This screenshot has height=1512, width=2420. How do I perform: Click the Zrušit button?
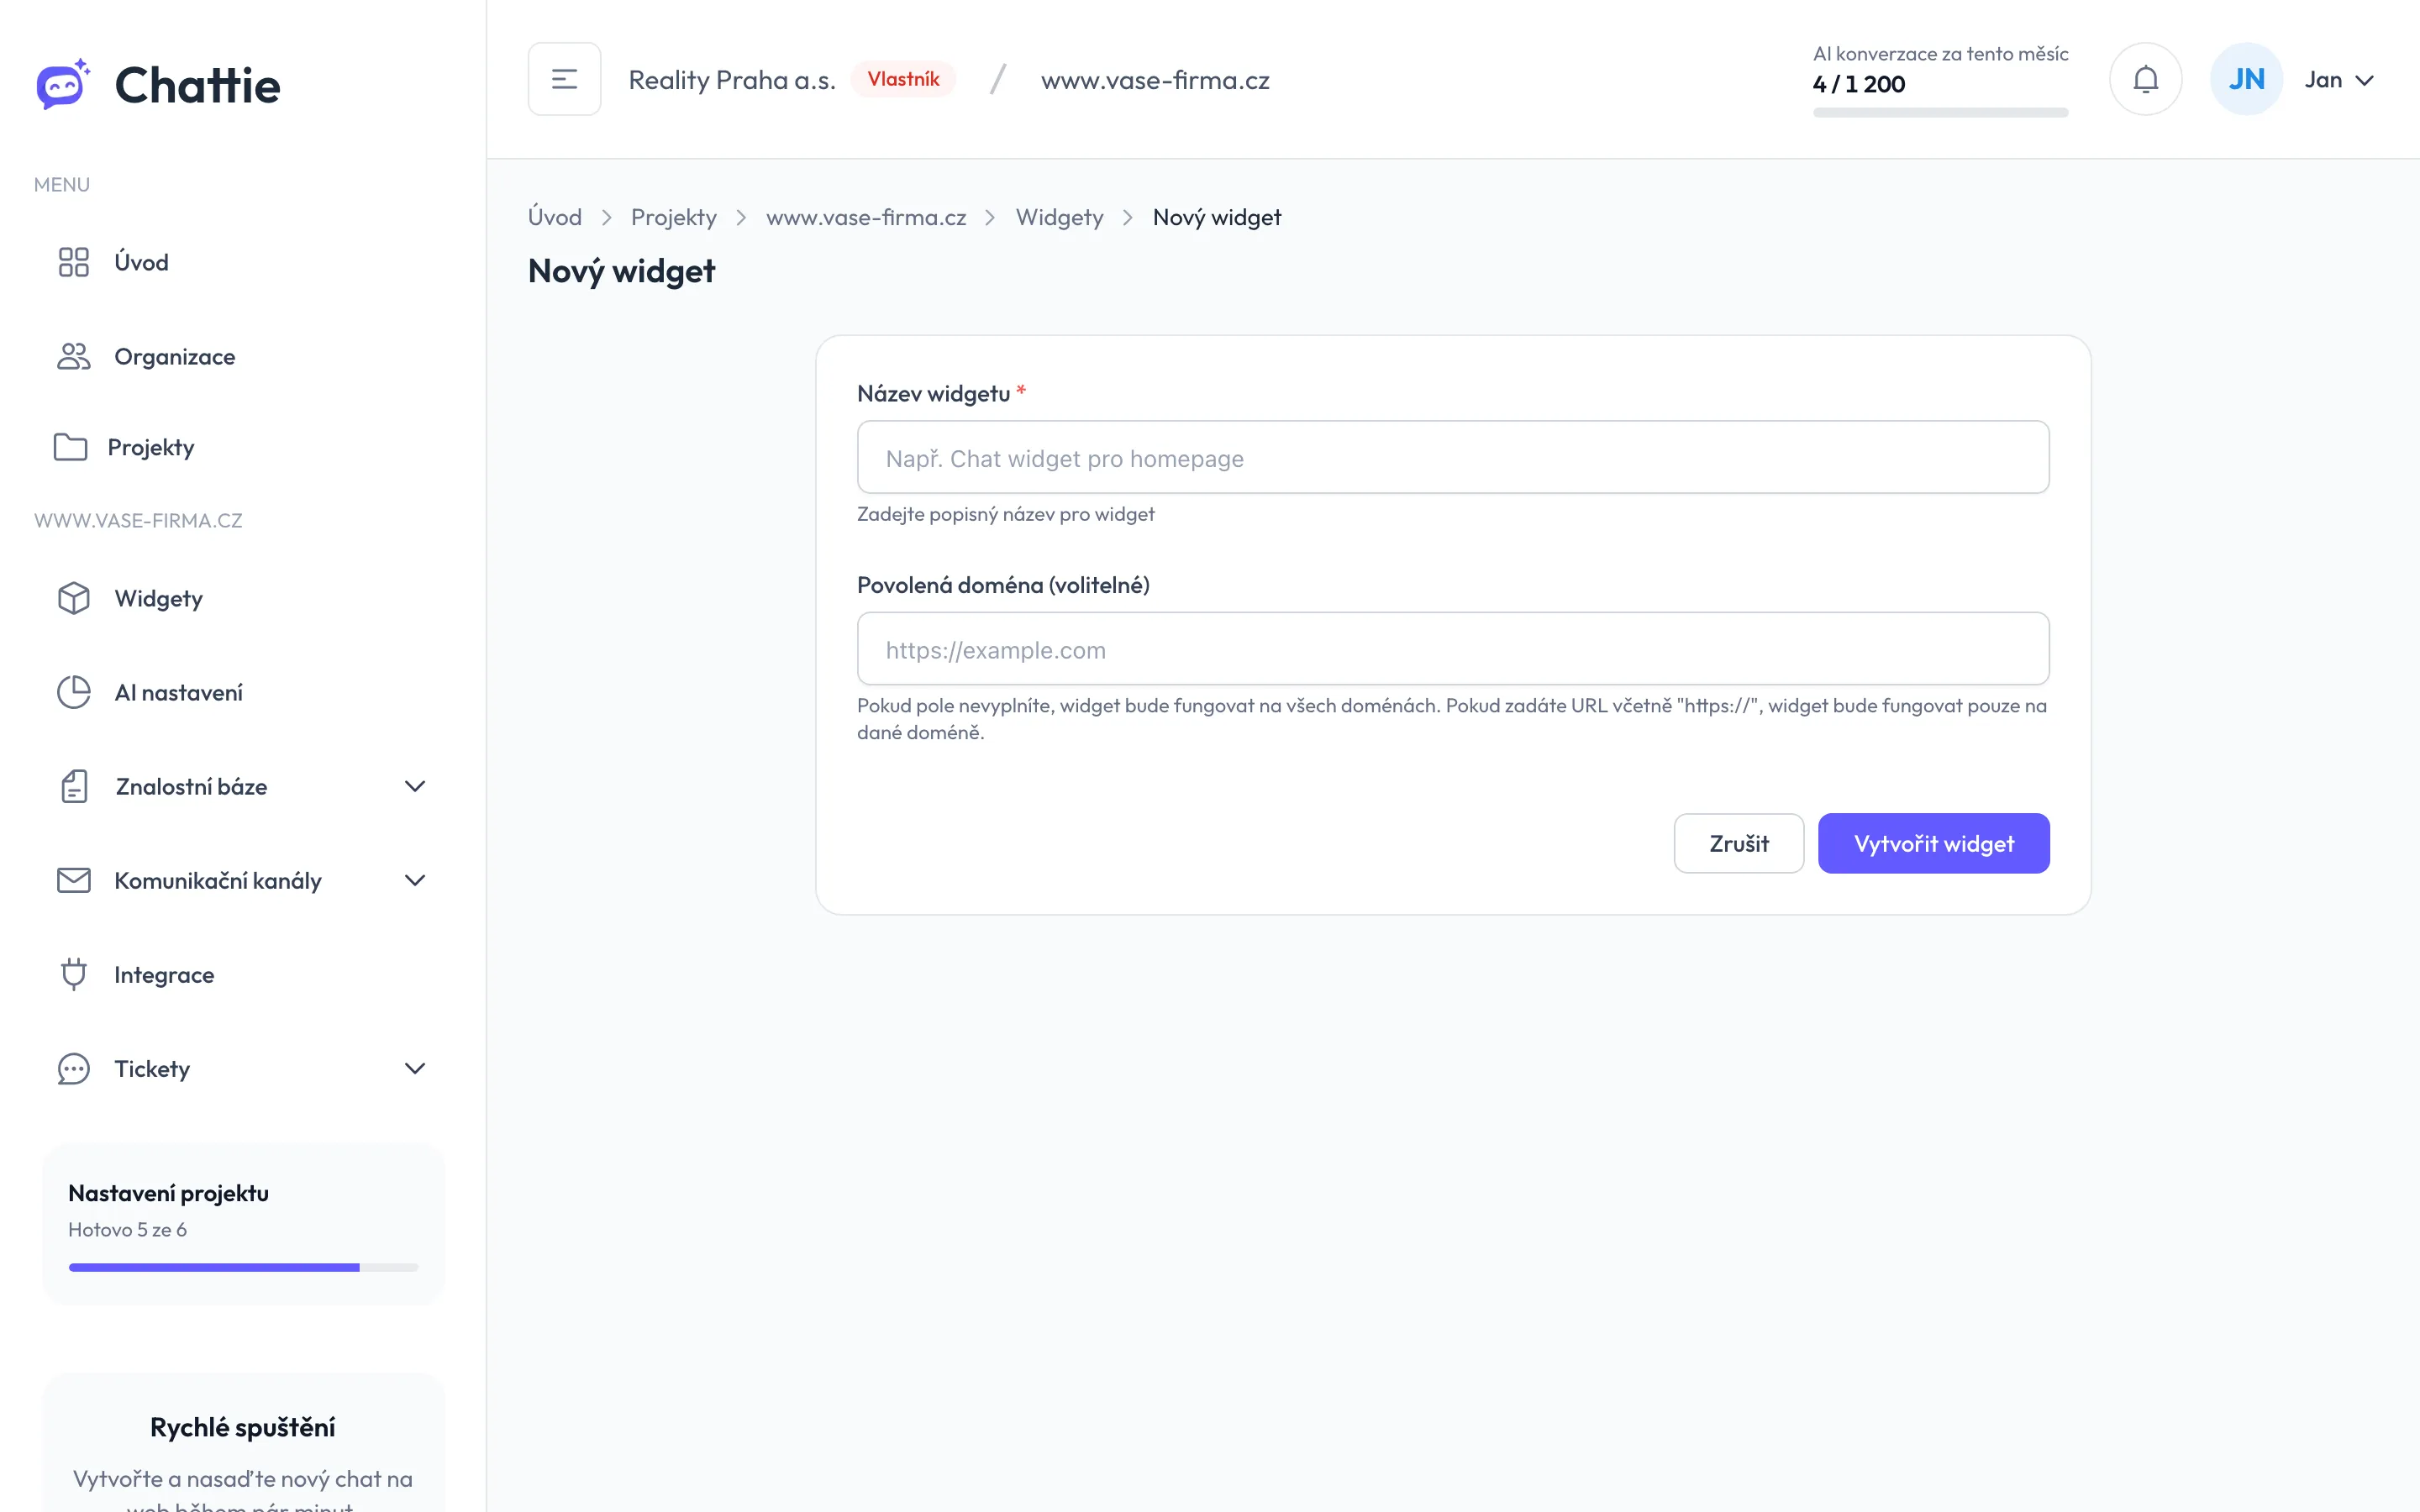tap(1738, 843)
